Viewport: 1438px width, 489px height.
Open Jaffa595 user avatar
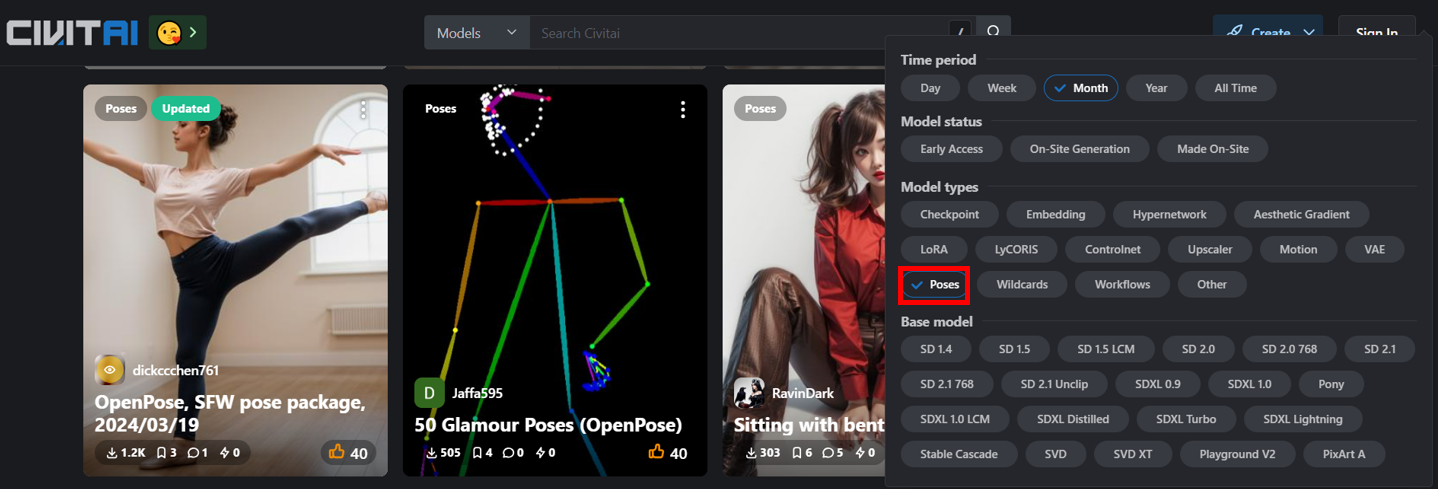click(x=430, y=393)
